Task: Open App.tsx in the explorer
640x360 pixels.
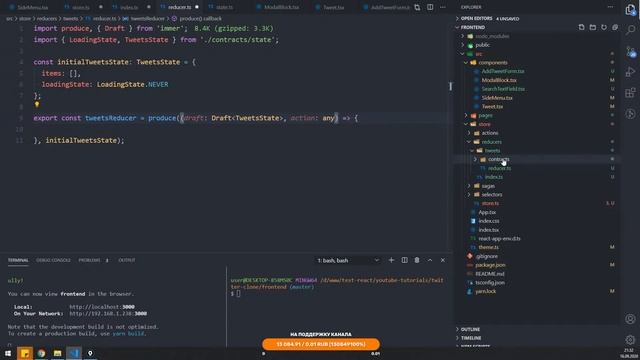Action: (487, 212)
